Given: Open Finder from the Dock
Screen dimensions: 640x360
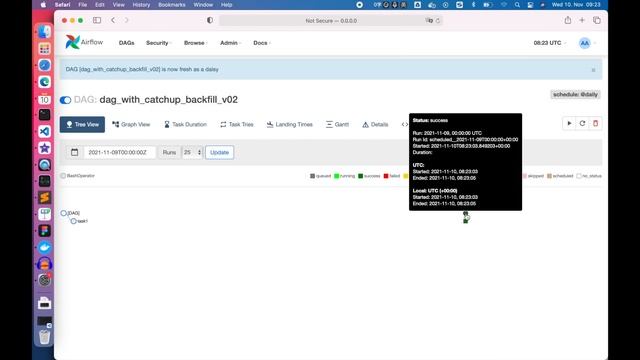Looking at the screenshot, I should click(44, 32).
